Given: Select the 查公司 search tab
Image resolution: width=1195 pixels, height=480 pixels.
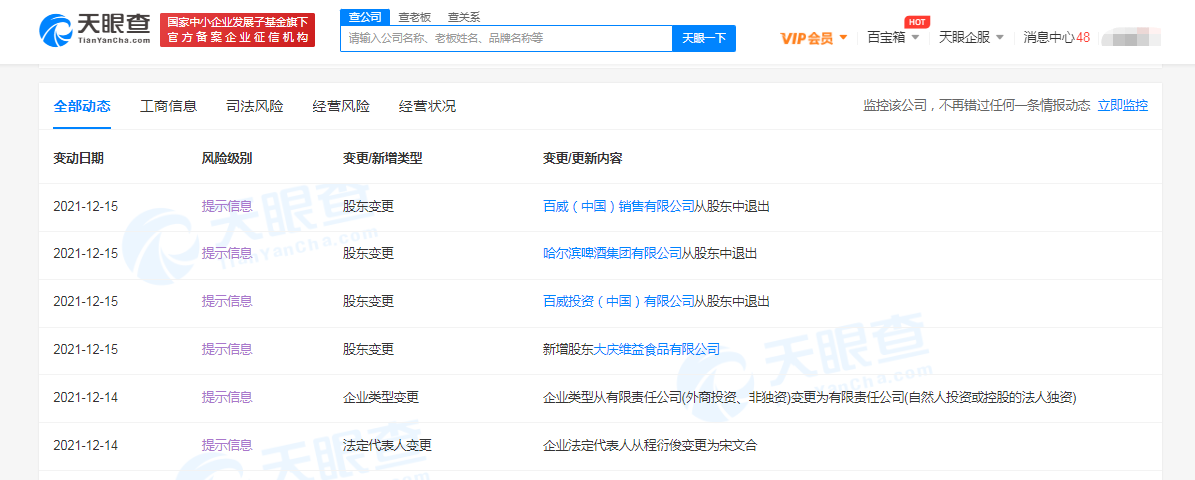Looking at the screenshot, I should [365, 17].
